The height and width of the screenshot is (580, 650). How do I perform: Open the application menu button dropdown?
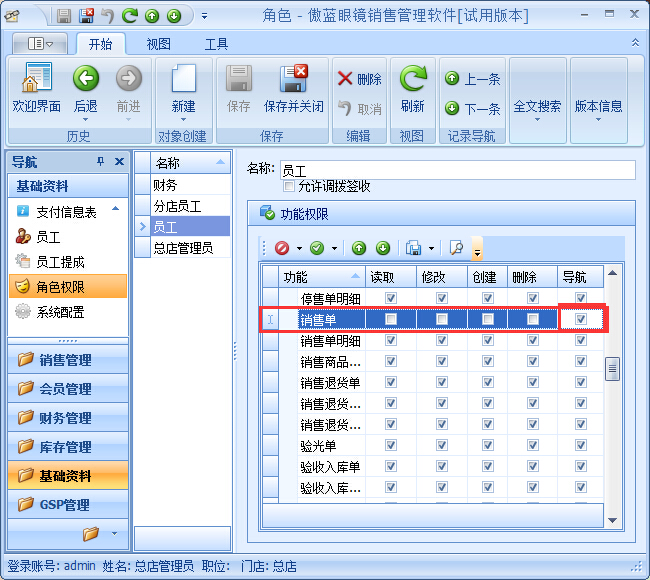(40, 44)
